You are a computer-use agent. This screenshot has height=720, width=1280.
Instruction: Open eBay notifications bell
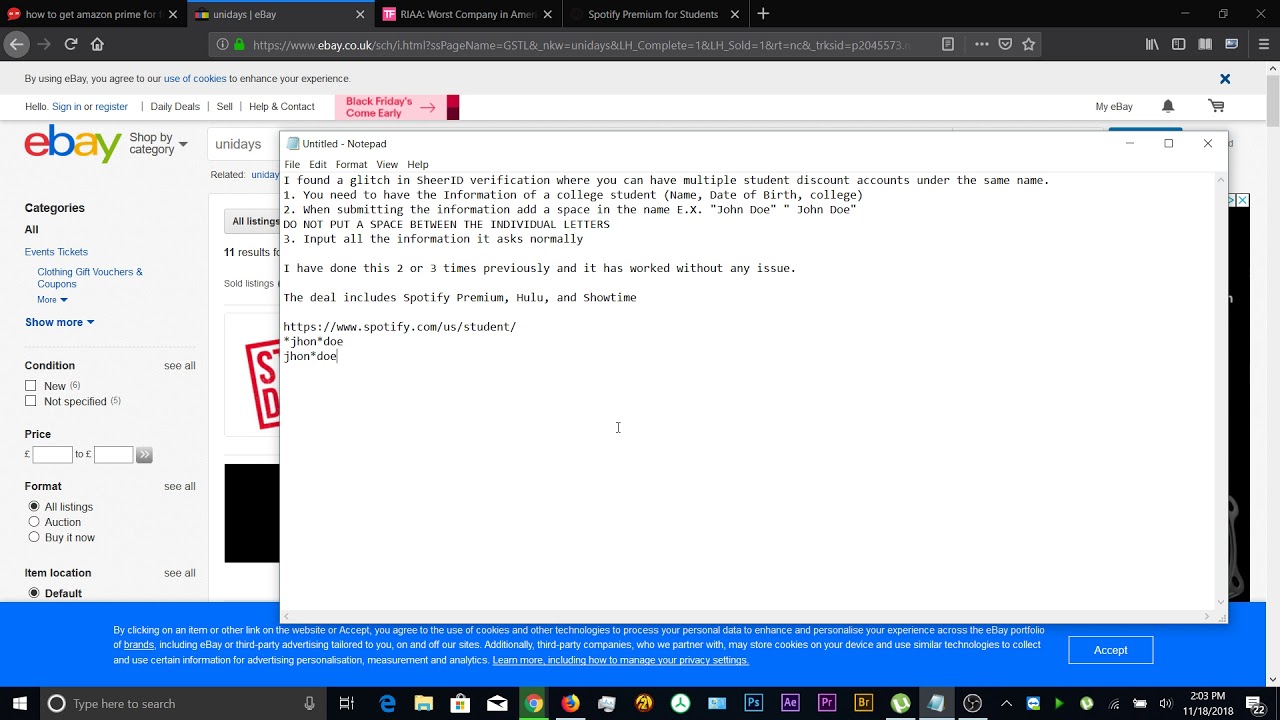tap(1168, 106)
